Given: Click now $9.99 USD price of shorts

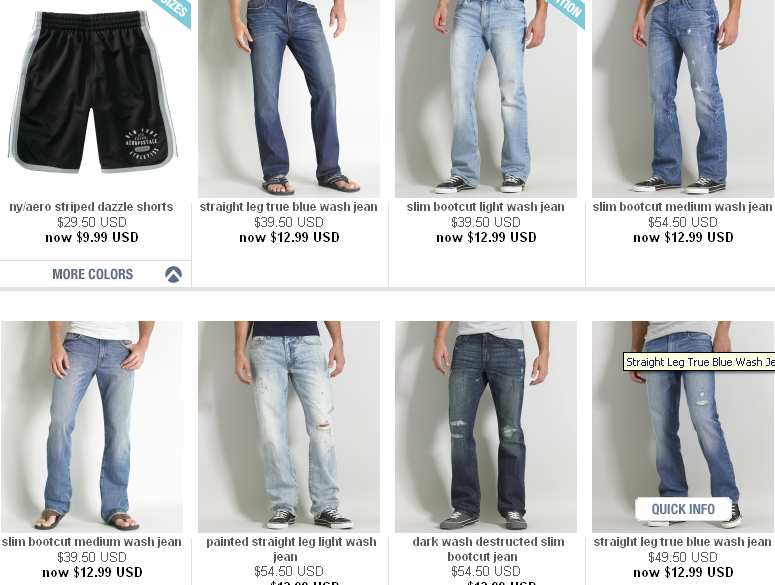Looking at the screenshot, I should [x=92, y=237].
